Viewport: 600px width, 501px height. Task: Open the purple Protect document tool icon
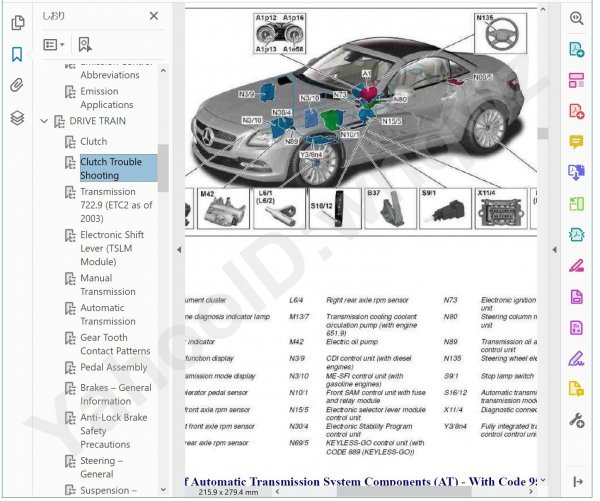coord(576,297)
